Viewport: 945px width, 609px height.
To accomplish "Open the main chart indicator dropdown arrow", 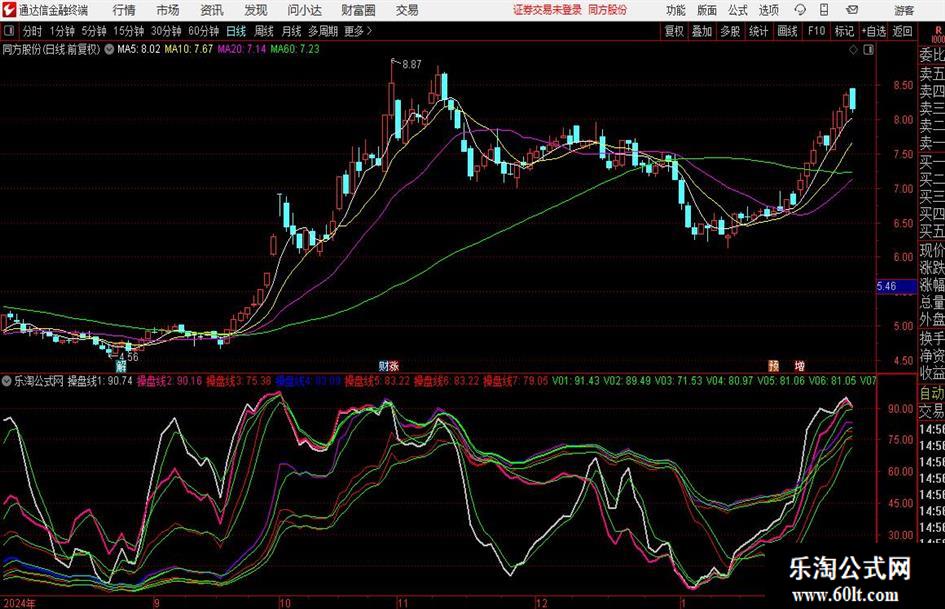I will [109, 49].
